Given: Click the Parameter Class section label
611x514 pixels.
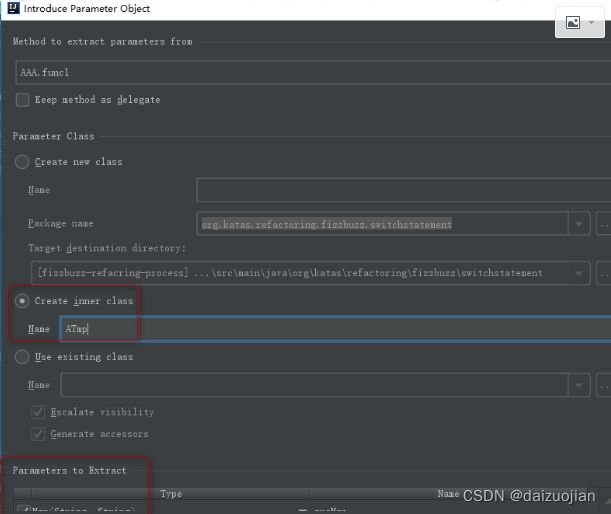Looking at the screenshot, I should pyautogui.click(x=53, y=136).
